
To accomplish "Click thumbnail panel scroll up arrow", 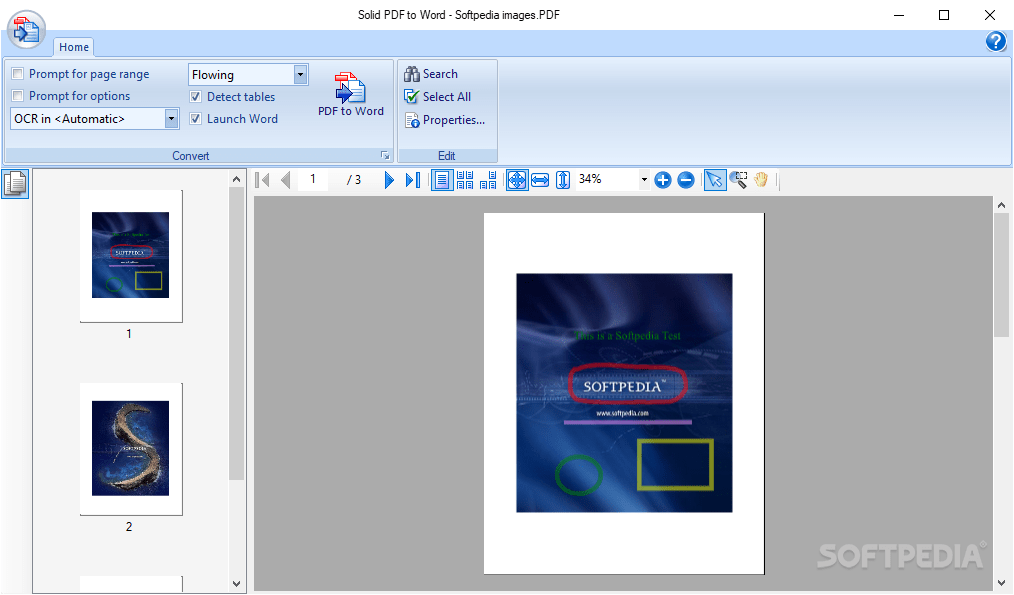I will tap(237, 179).
